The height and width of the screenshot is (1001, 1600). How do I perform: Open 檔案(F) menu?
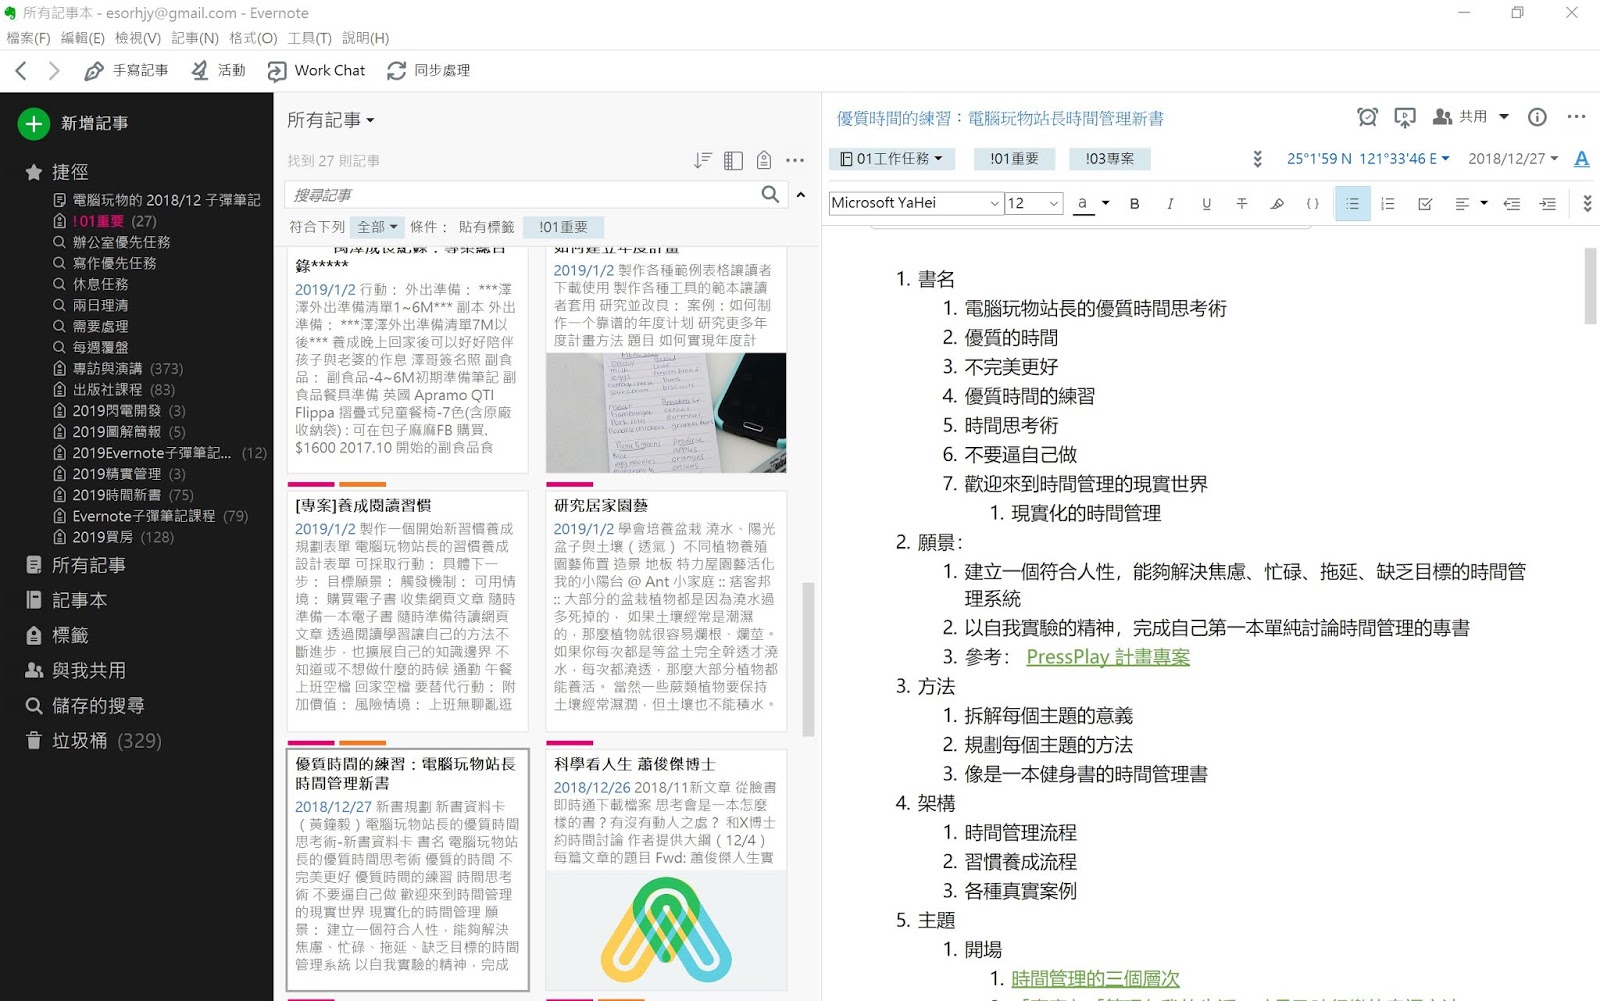tap(28, 38)
